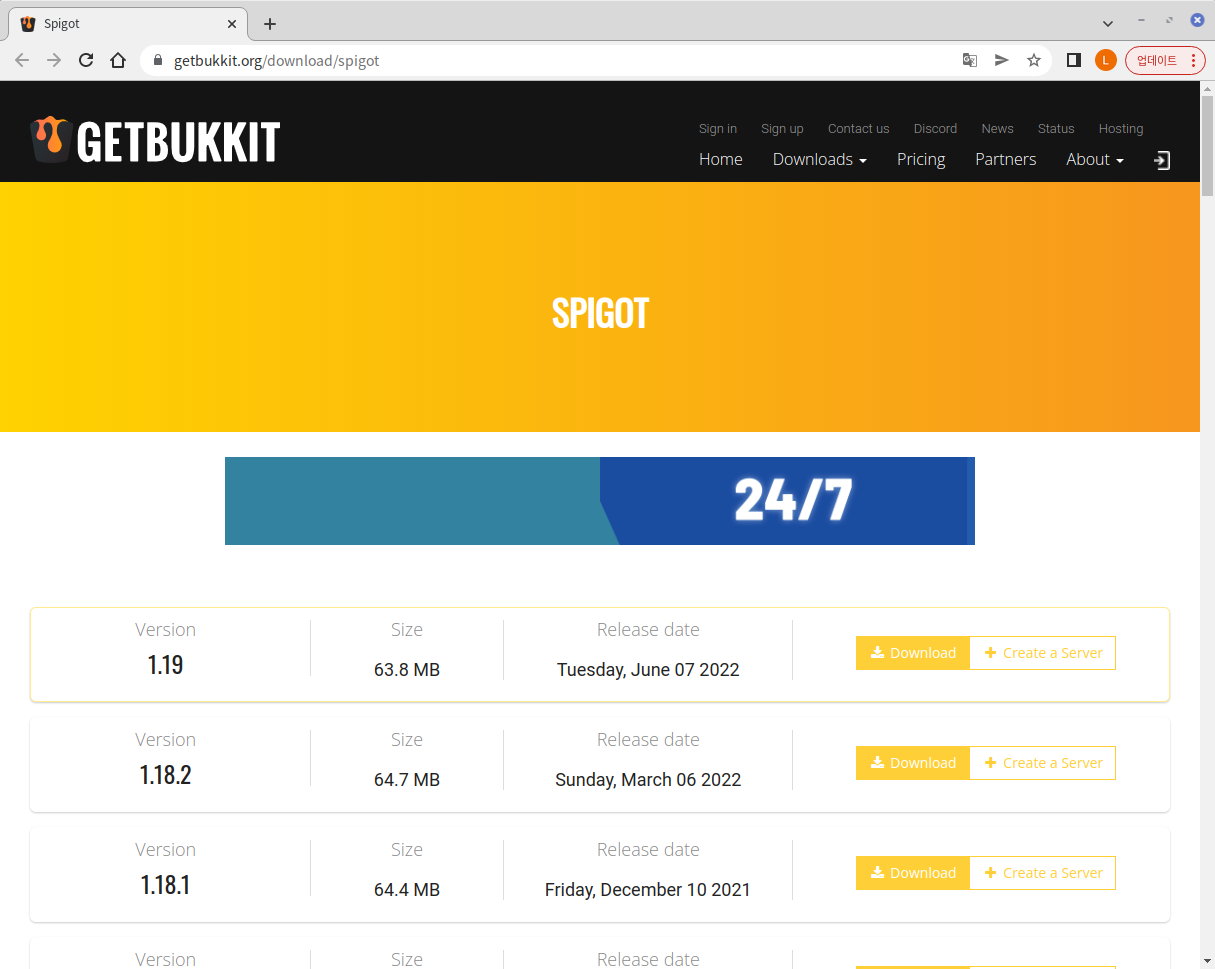This screenshot has width=1215, height=969.
Task: Click the Sign in link
Action: (718, 128)
